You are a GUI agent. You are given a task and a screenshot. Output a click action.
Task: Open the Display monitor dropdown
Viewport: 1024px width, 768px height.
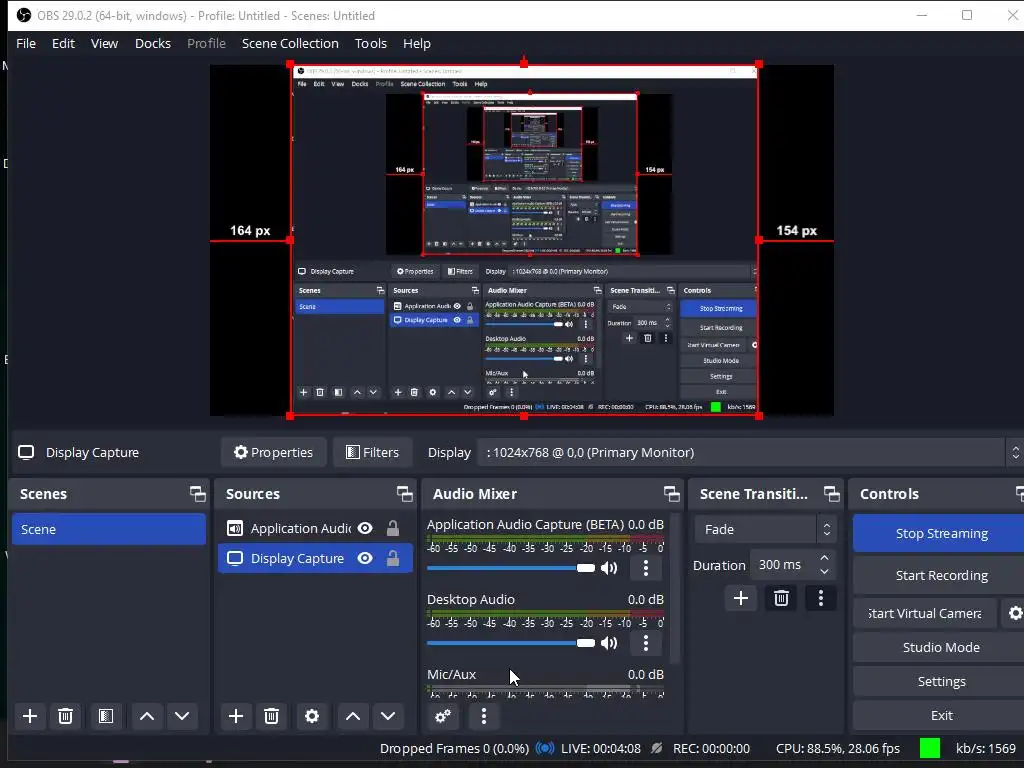750,453
